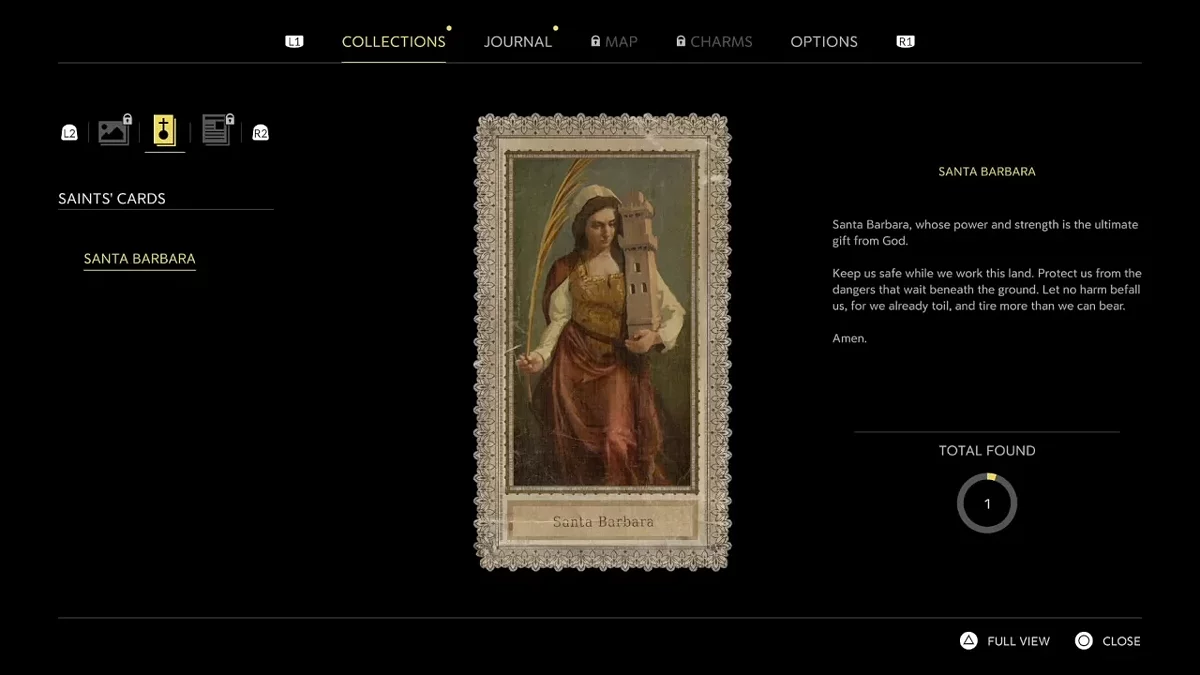Click the 'Santa Barbara' caption on the card
The width and height of the screenshot is (1200, 675).
[x=603, y=521]
